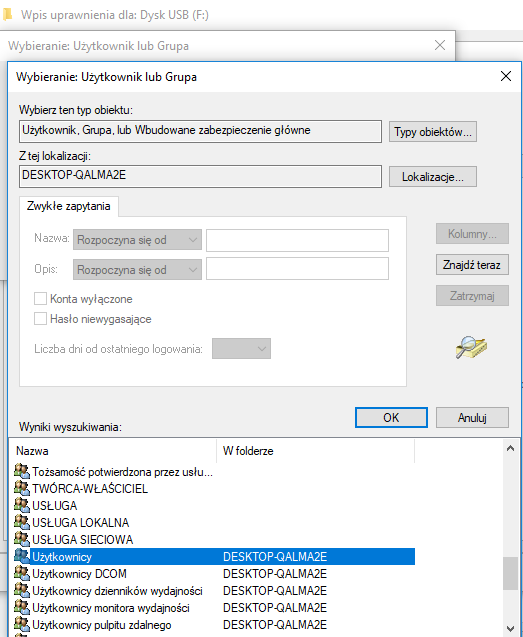
Task: Click the group icon next to USŁUGA SIECIOWA
Action: click(x=22, y=539)
